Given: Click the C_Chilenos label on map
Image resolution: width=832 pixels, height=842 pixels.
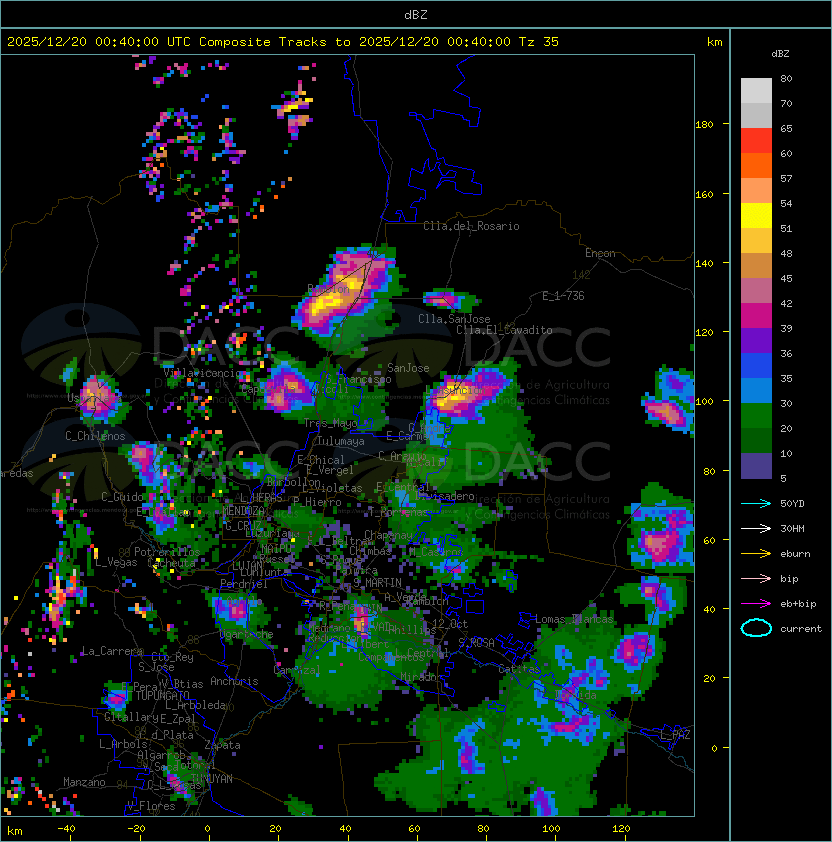Looking at the screenshot, I should tap(95, 436).
